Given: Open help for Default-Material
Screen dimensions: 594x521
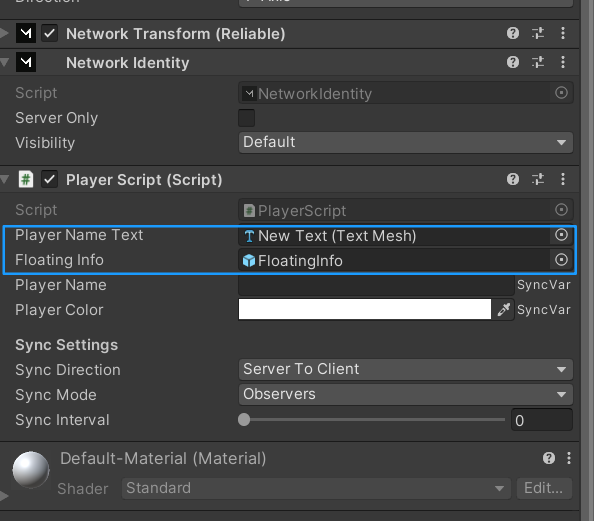Looking at the screenshot, I should (x=549, y=458).
